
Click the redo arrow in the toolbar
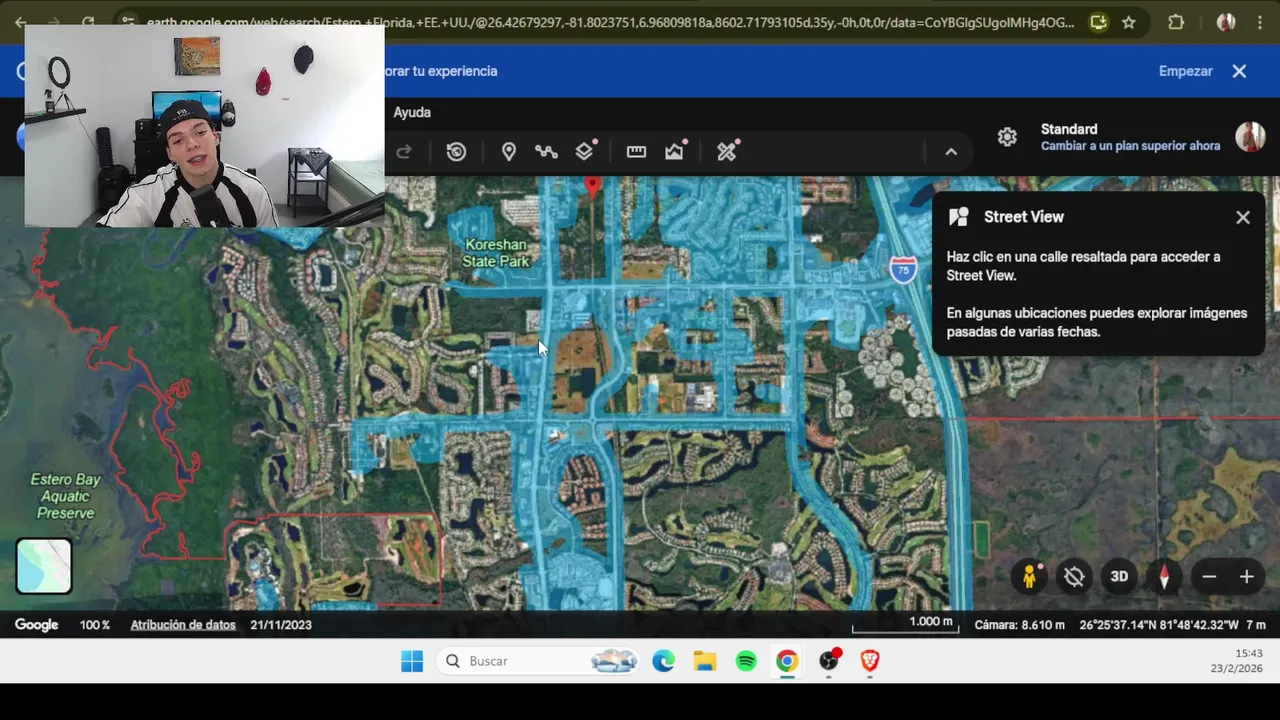(x=404, y=152)
